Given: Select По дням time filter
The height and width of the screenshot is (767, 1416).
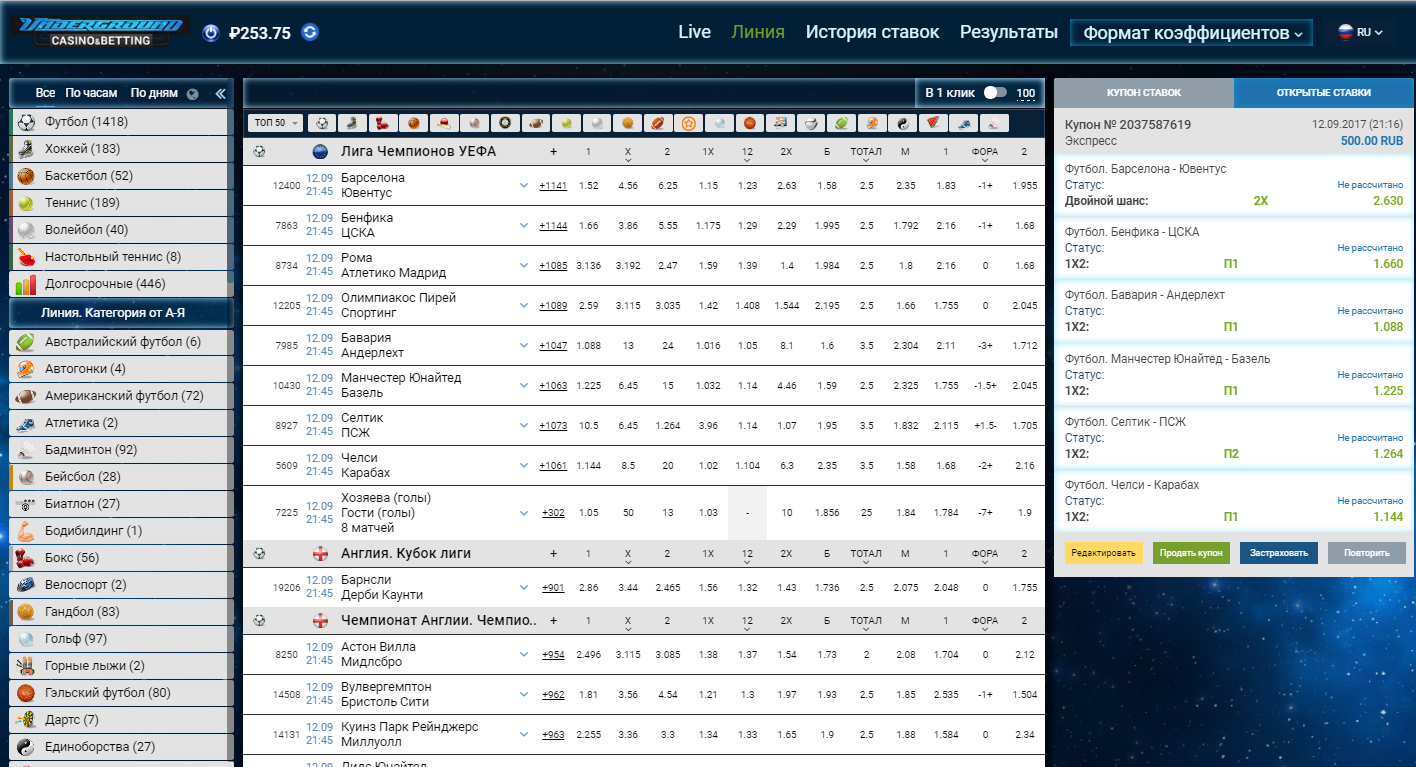Looking at the screenshot, I should (154, 93).
